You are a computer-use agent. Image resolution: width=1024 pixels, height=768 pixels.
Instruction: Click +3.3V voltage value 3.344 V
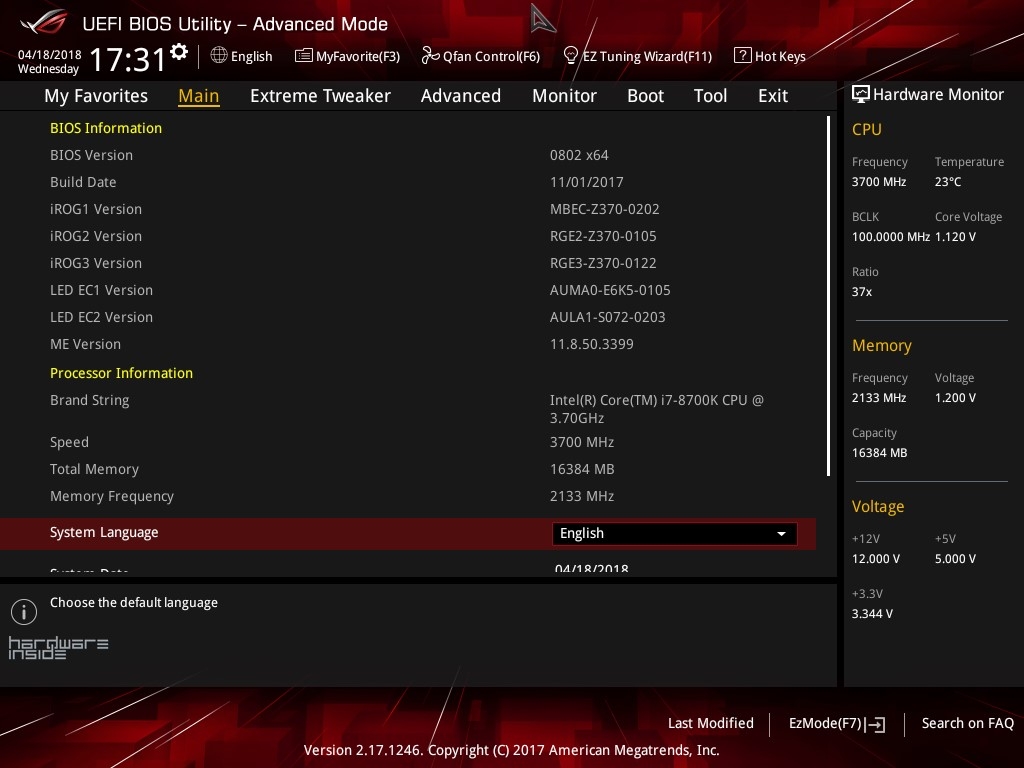pos(872,614)
